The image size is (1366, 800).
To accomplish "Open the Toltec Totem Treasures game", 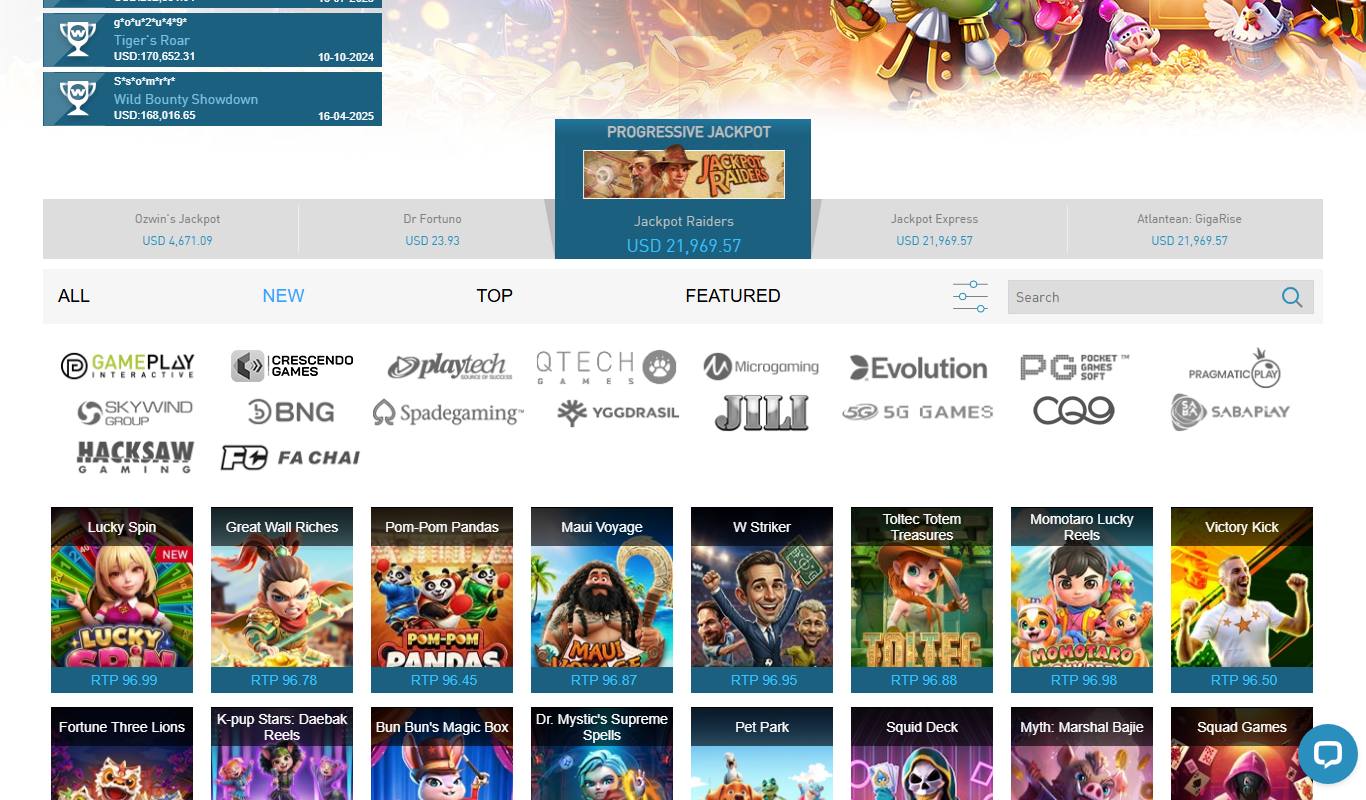I will (922, 600).
